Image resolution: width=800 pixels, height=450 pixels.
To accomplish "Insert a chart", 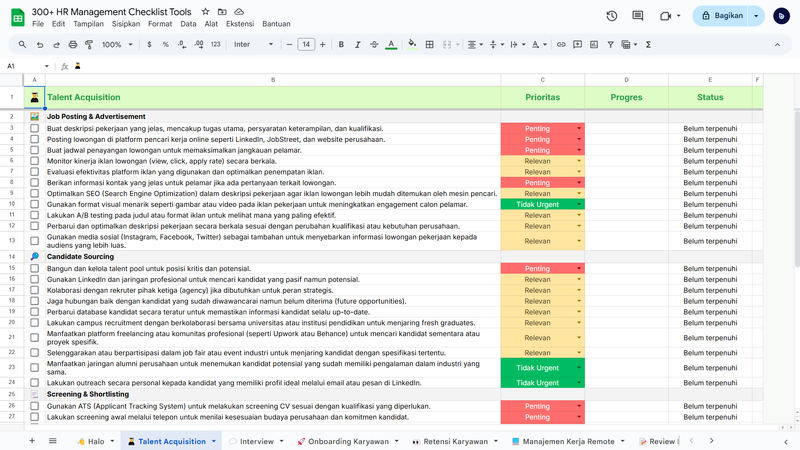I will [x=594, y=45].
